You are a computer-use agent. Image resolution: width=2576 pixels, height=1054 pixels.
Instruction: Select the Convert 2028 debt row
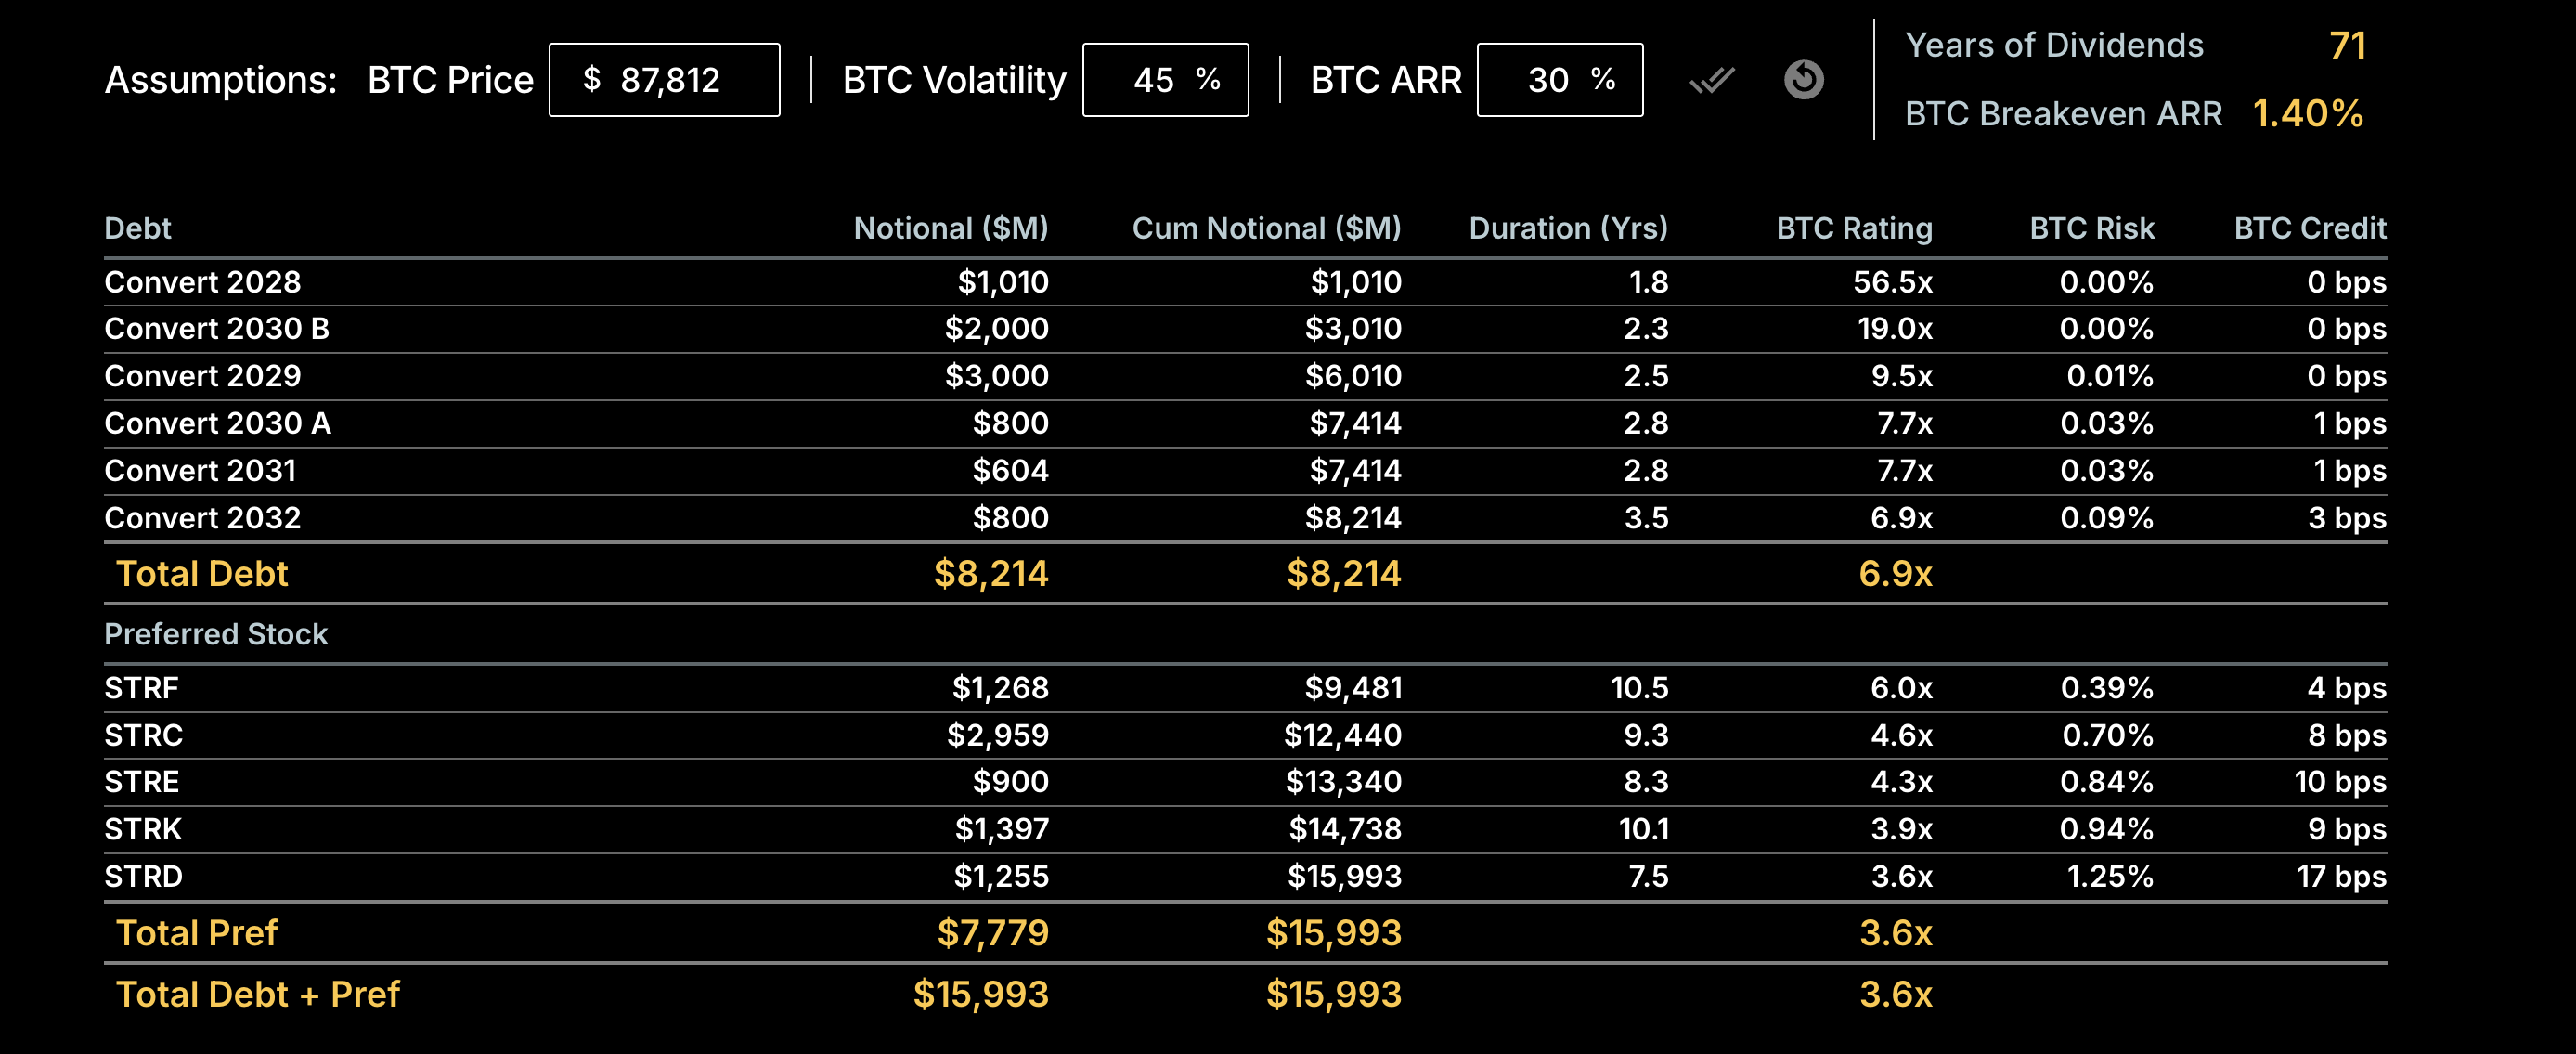203,282
